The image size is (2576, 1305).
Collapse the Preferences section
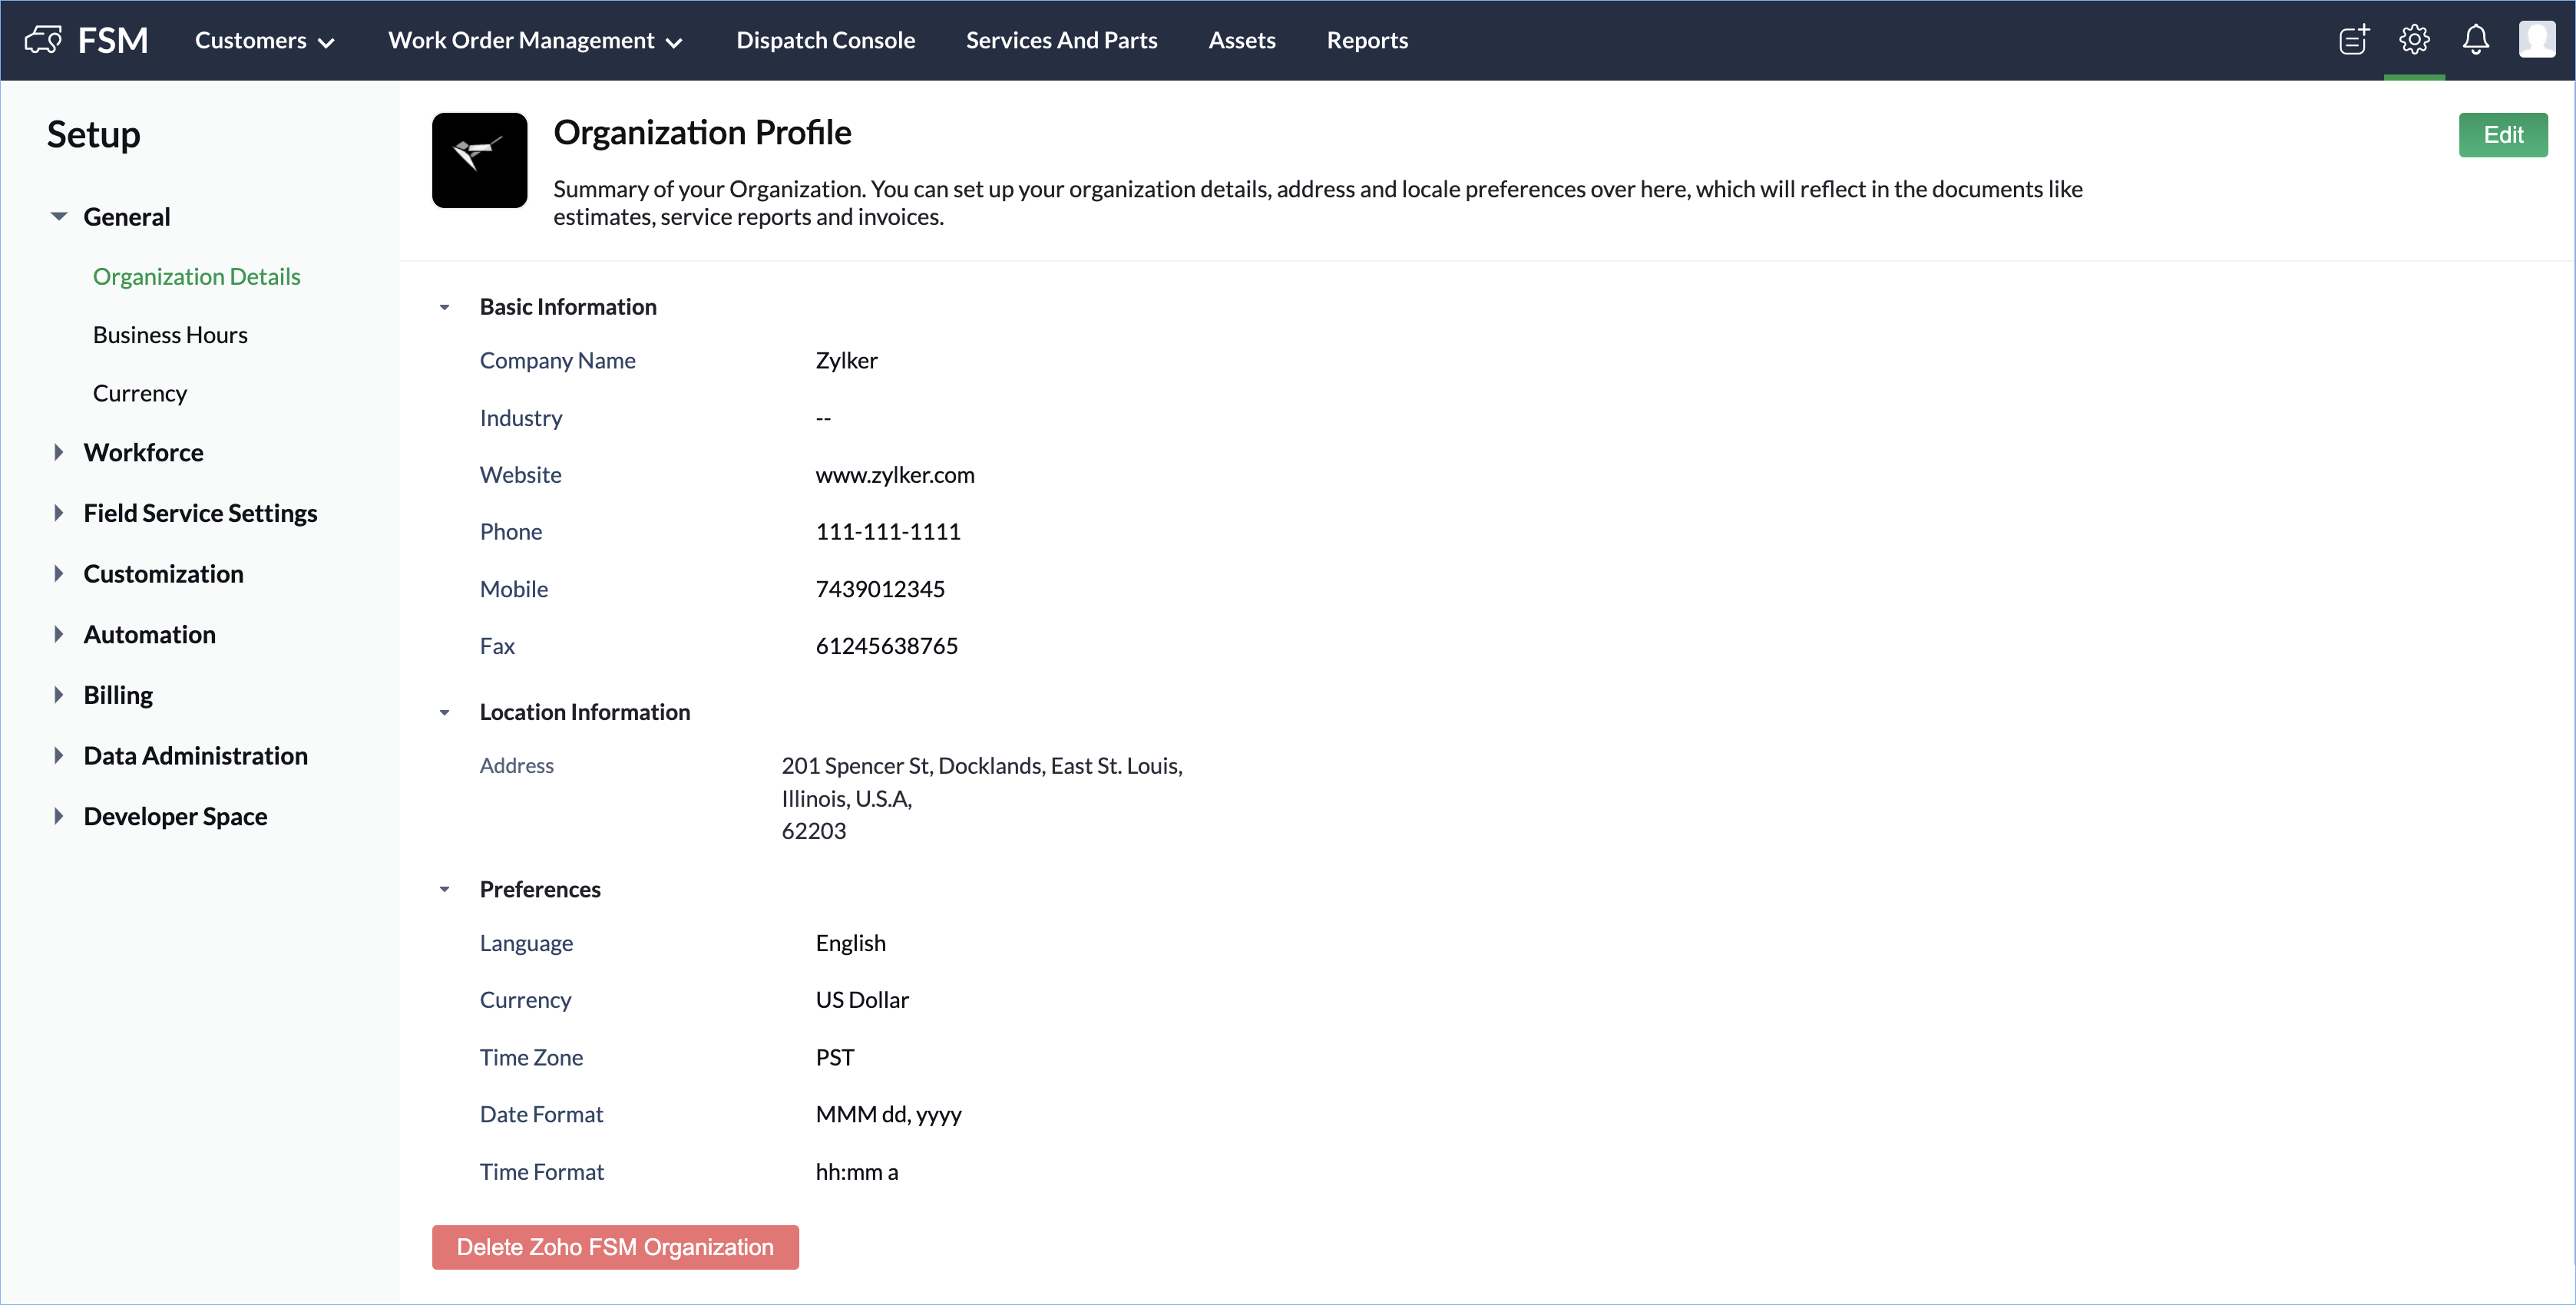pos(445,889)
